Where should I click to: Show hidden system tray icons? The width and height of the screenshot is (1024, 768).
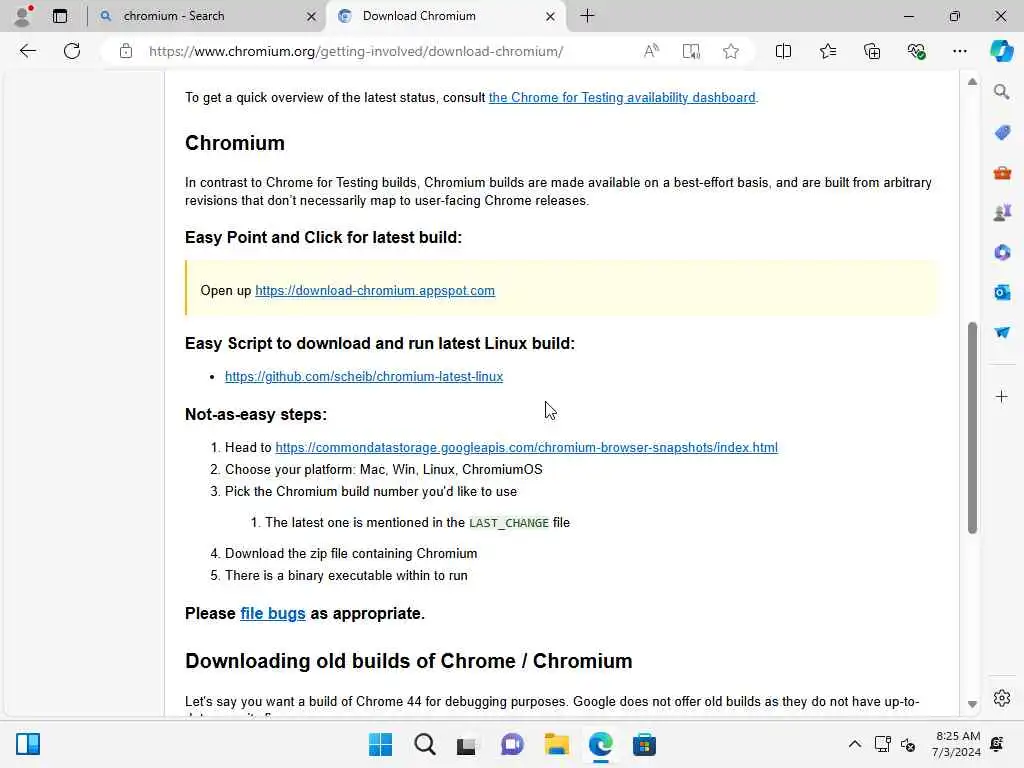(854, 744)
